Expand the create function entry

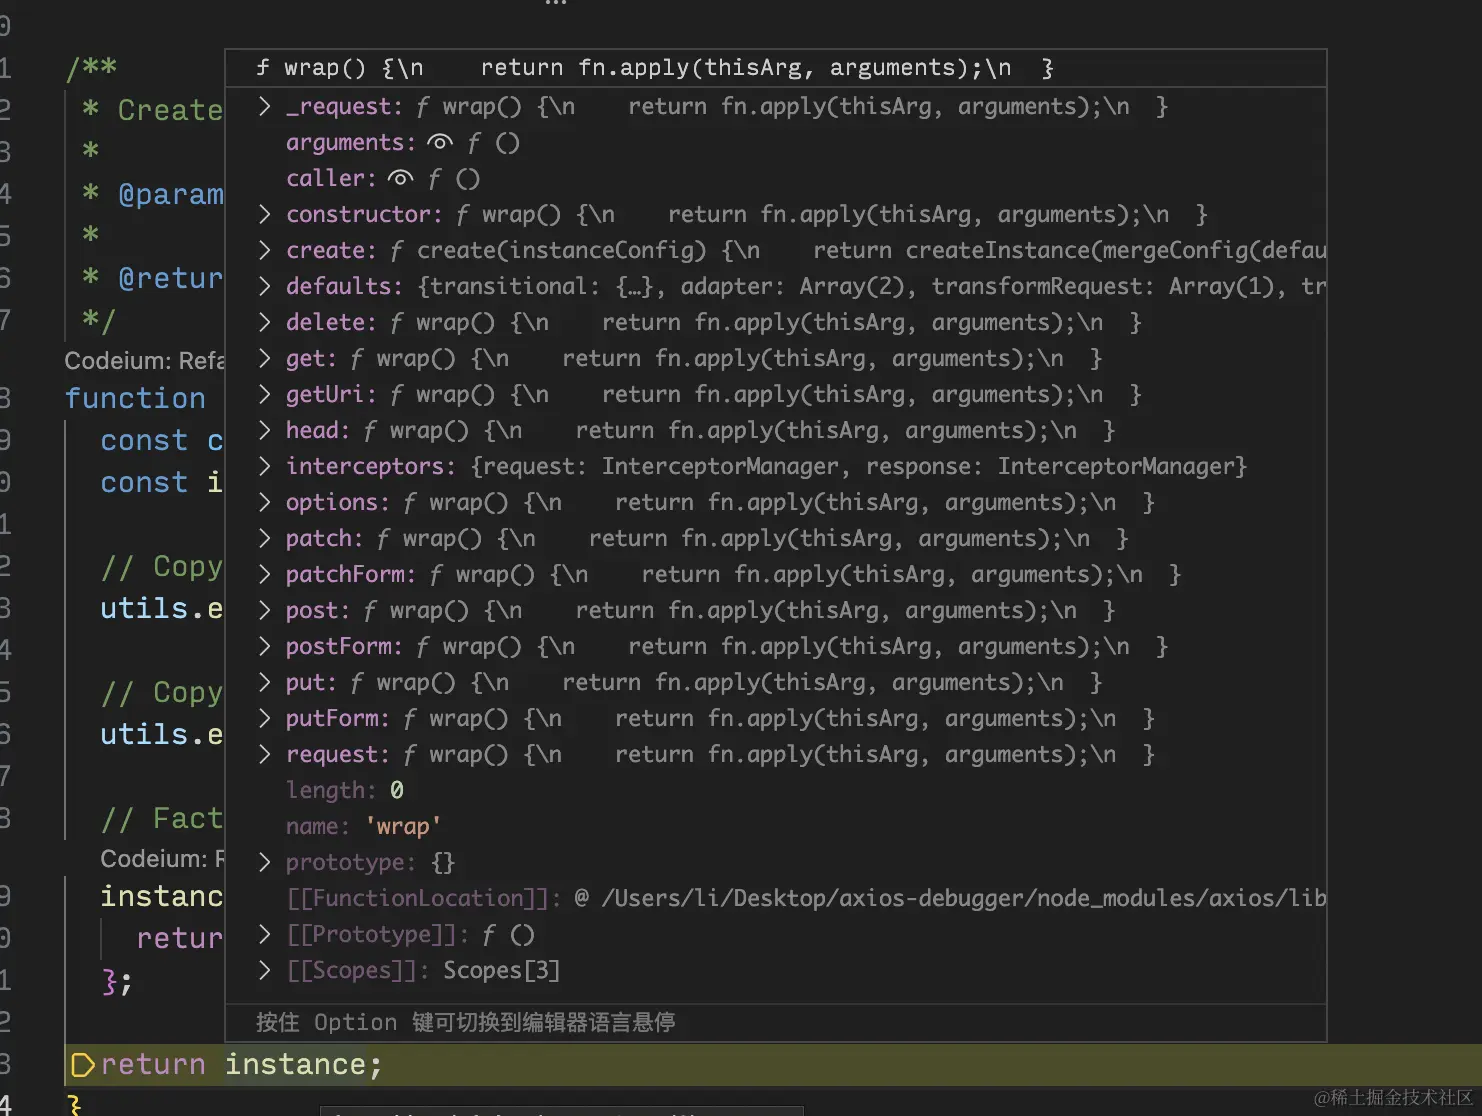point(264,251)
